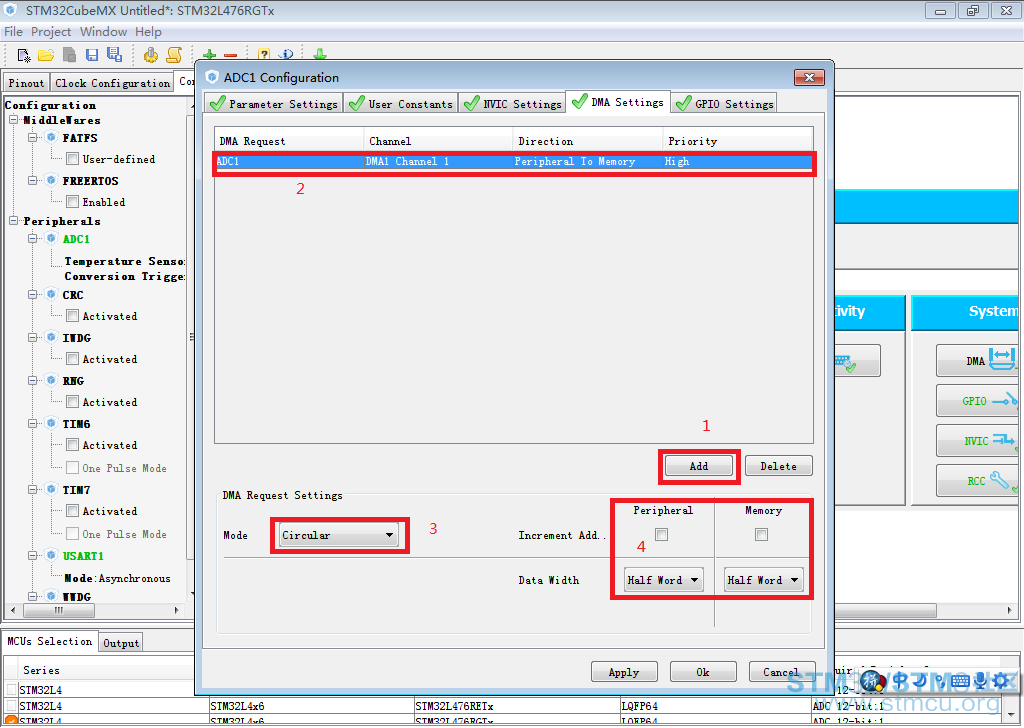Viewport: 1024px width, 728px height.
Task: Click the greyed import project toolbar icon
Action: tap(69, 55)
